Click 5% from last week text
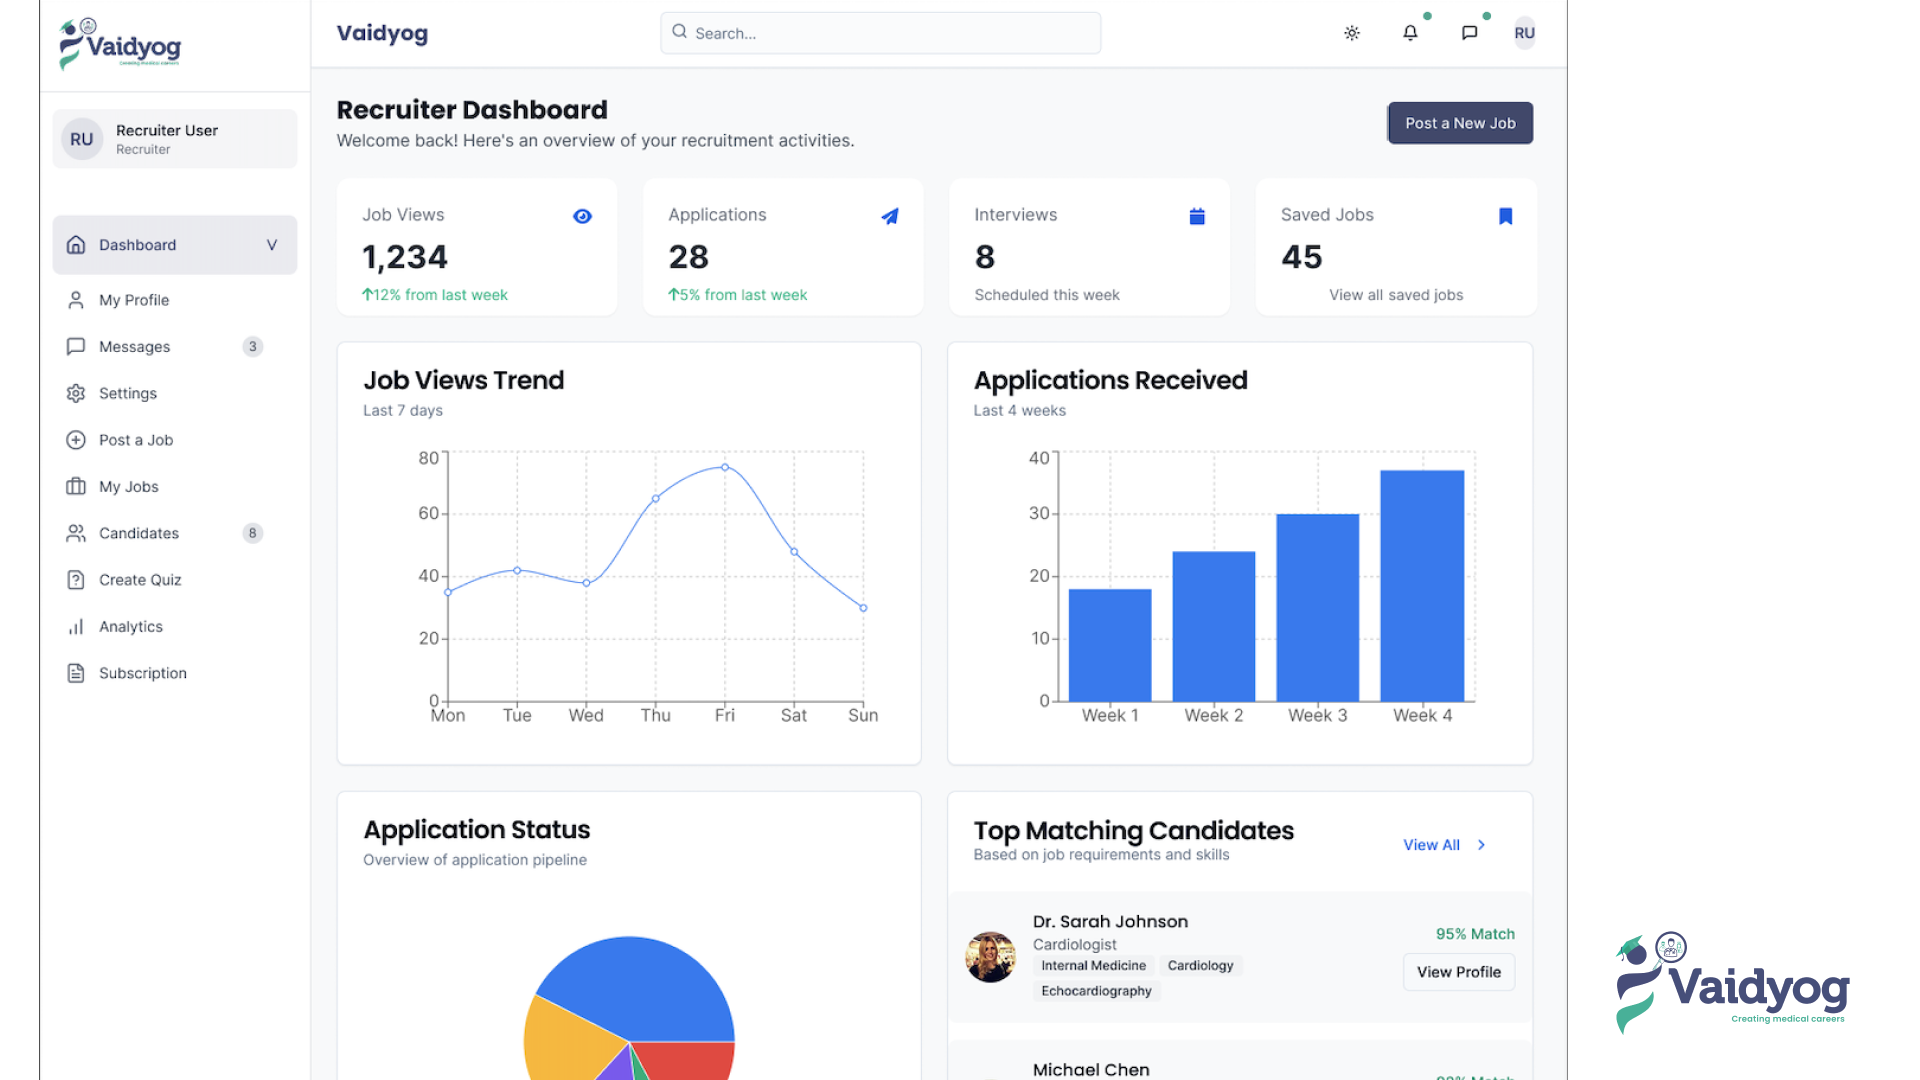 point(738,295)
